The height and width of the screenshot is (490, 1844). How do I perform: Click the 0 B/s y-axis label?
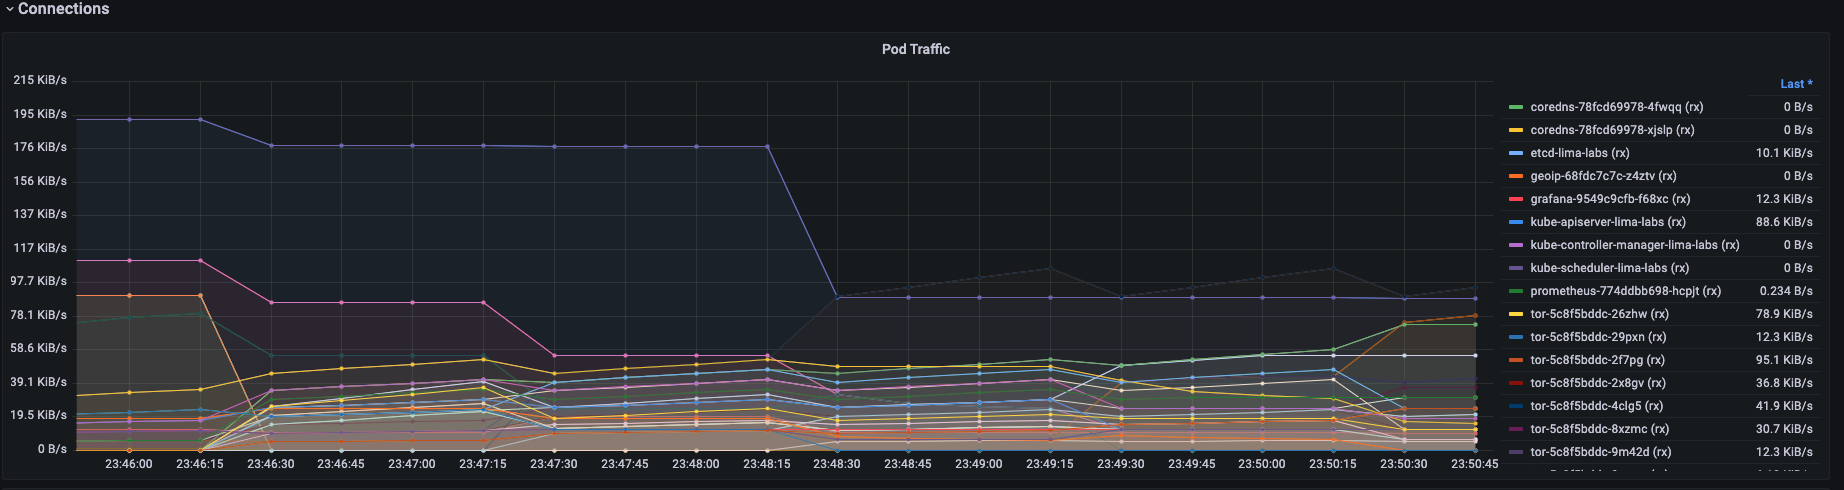pos(52,449)
